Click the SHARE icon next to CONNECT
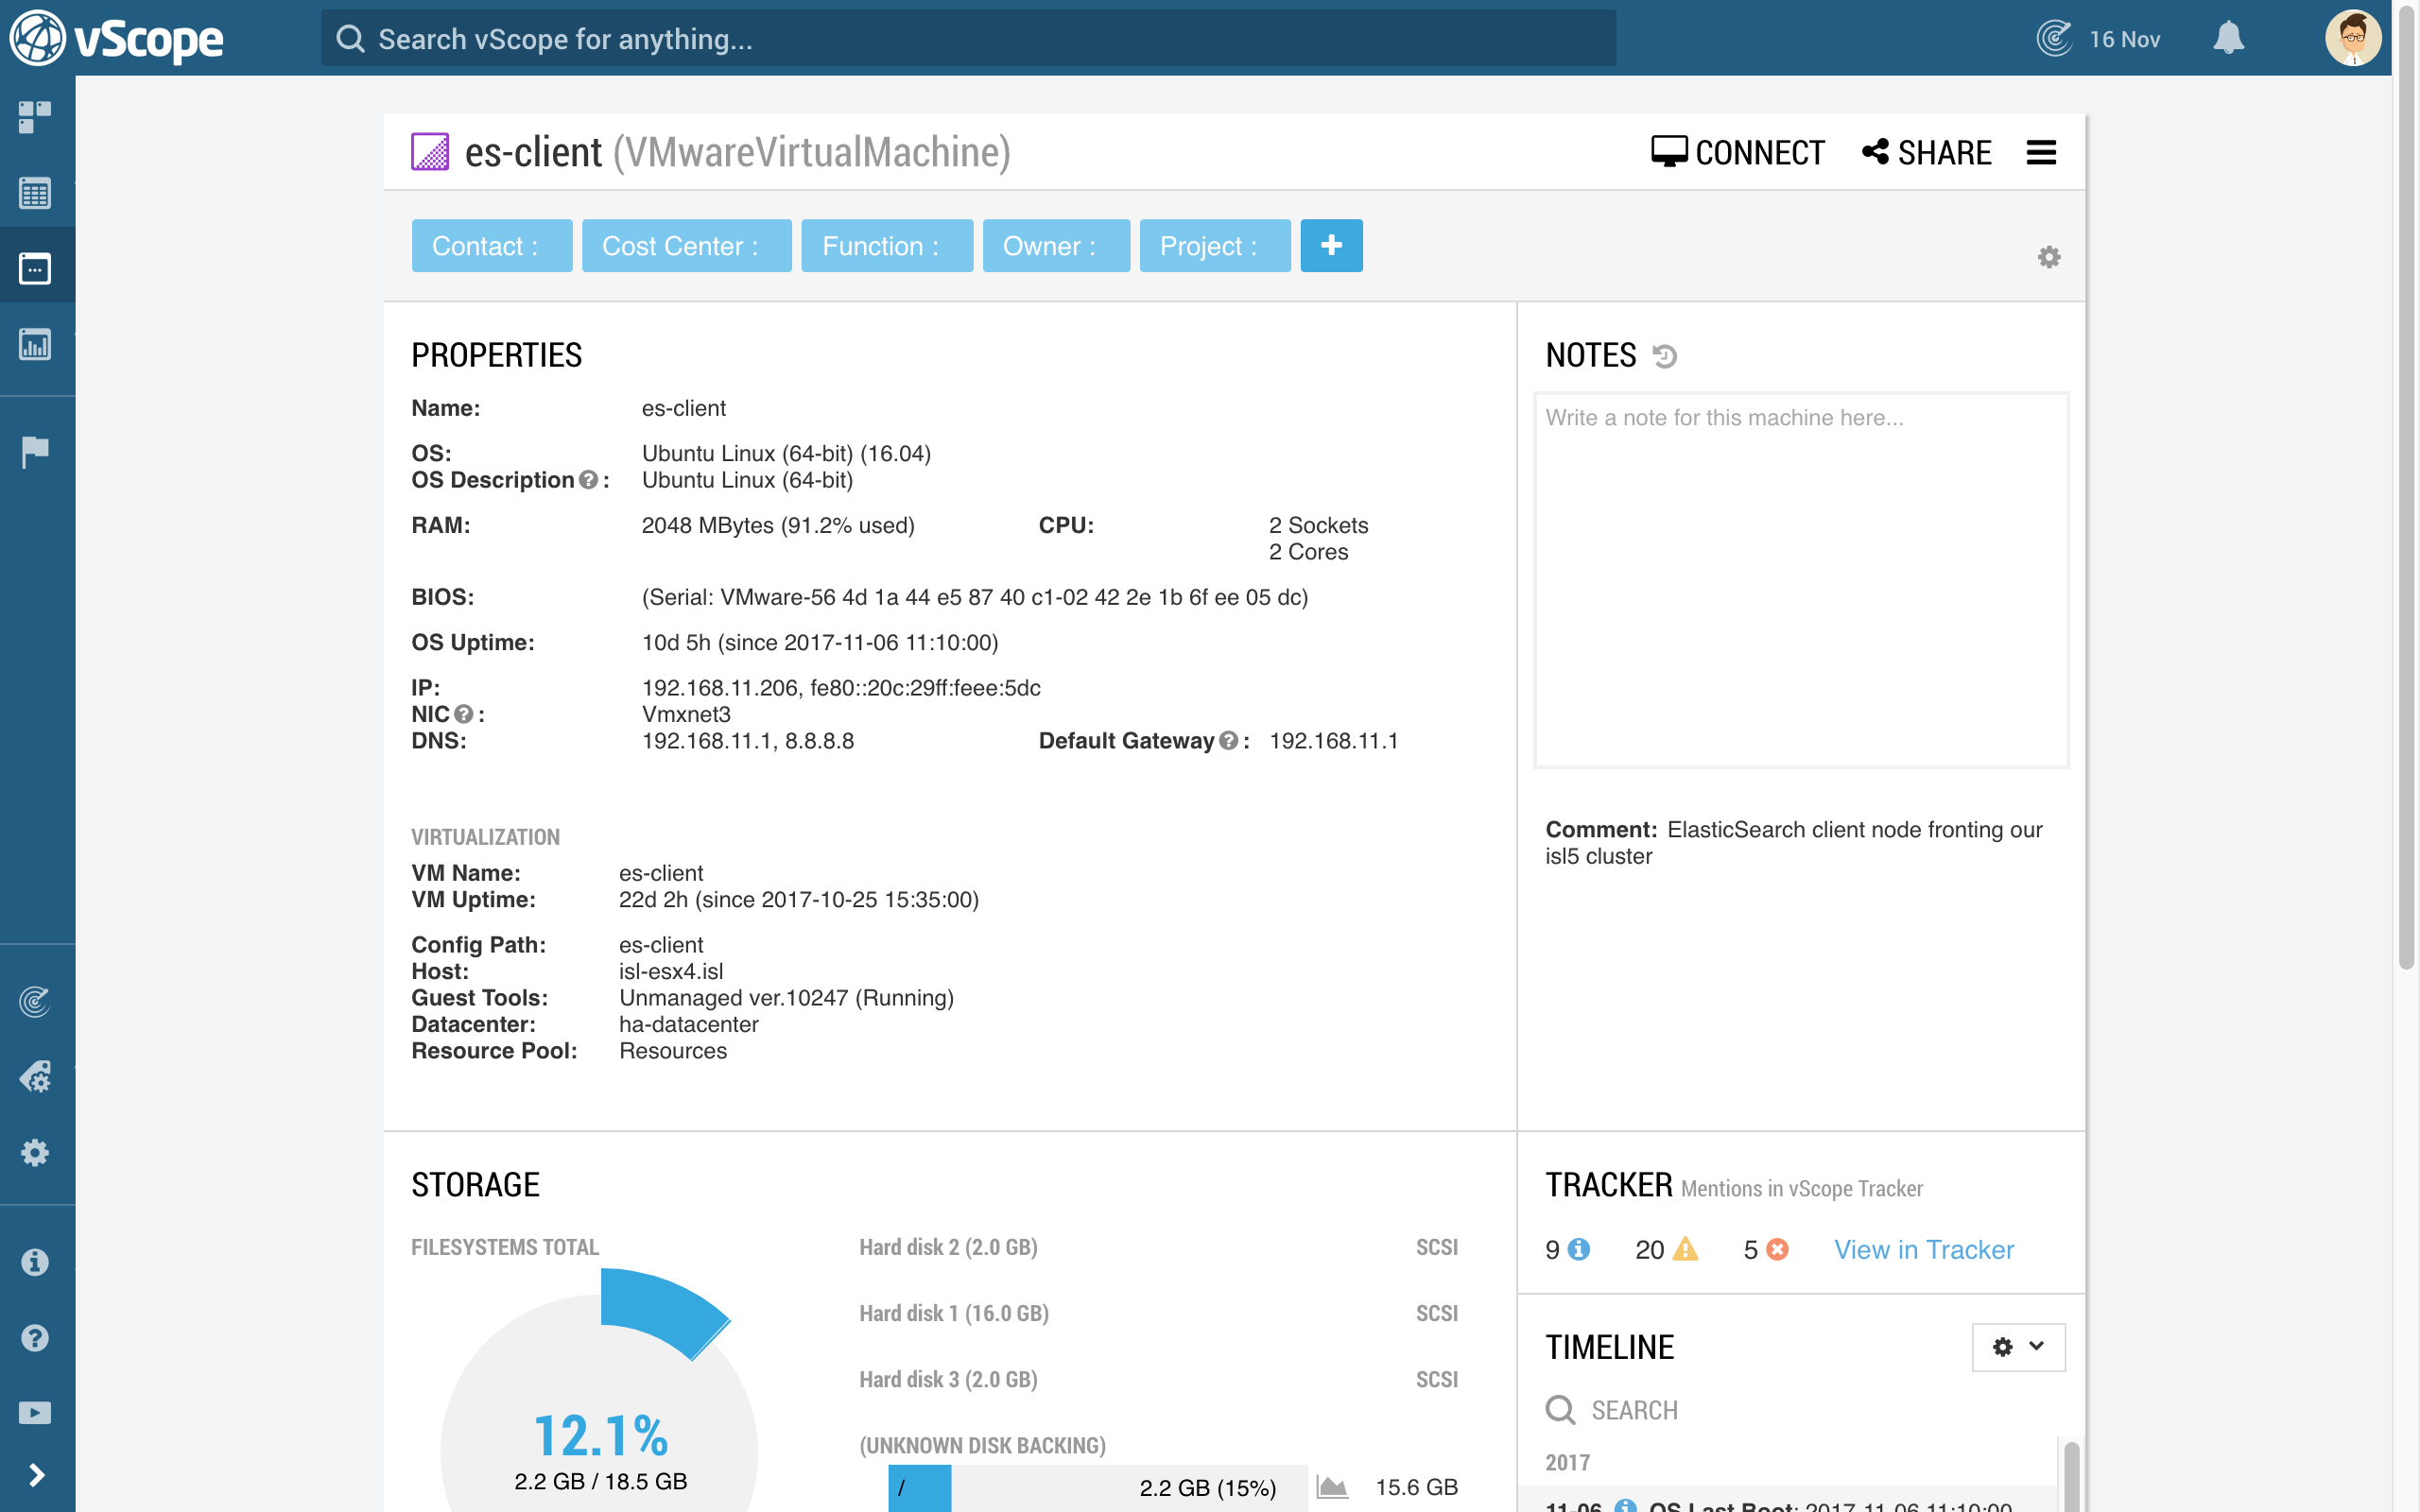Image resolution: width=2420 pixels, height=1512 pixels. (1876, 153)
